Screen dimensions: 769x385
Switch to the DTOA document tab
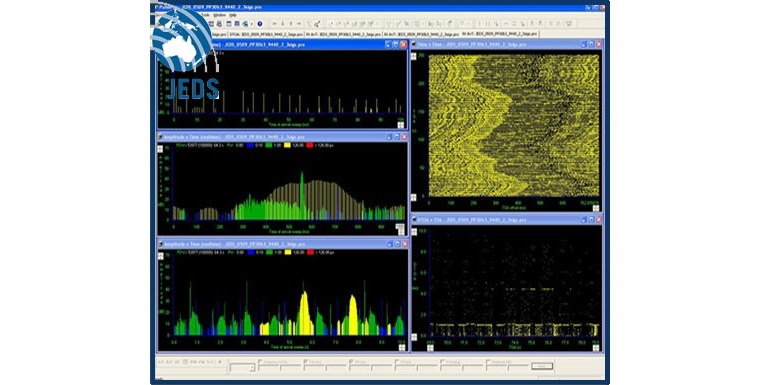pyautogui.click(x=265, y=34)
